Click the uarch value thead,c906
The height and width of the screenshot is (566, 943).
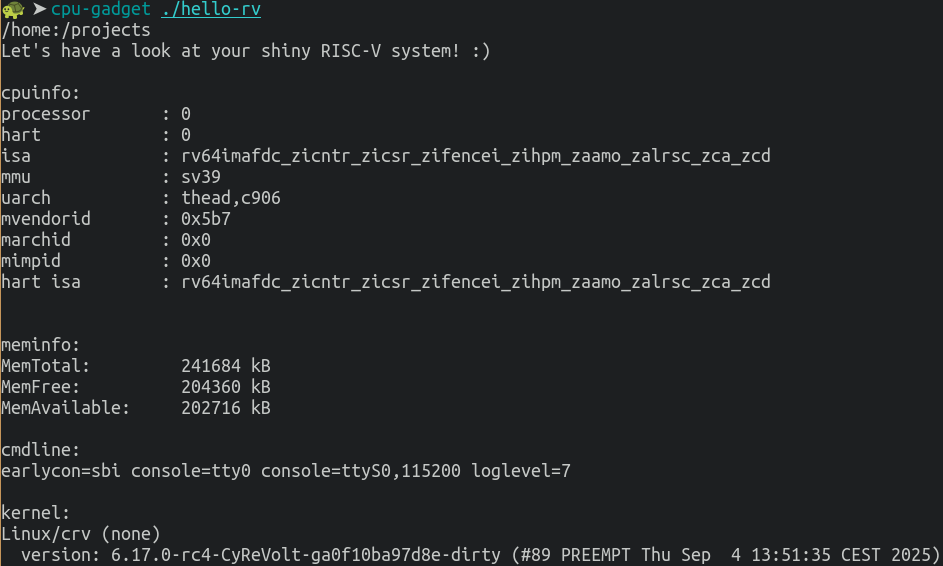pos(231,198)
